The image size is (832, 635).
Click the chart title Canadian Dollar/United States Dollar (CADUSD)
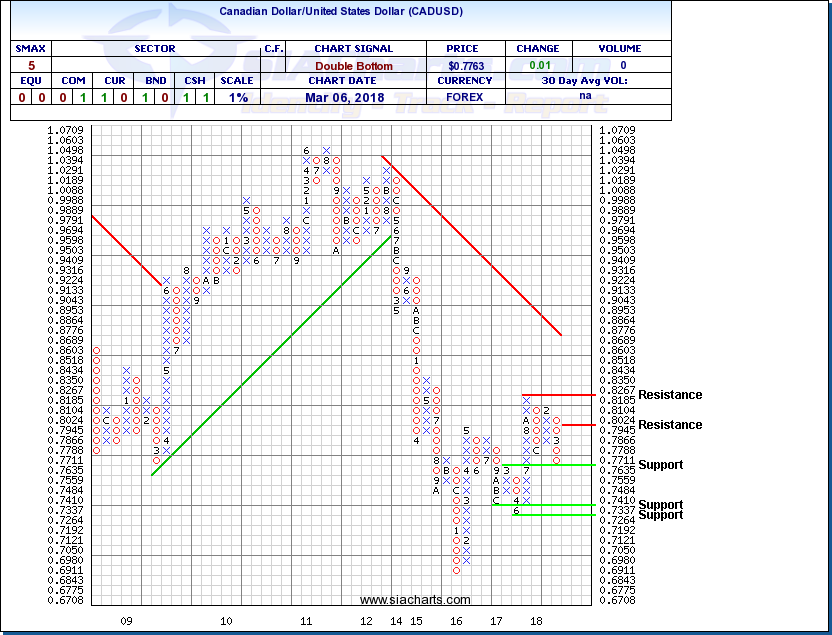pyautogui.click(x=340, y=13)
